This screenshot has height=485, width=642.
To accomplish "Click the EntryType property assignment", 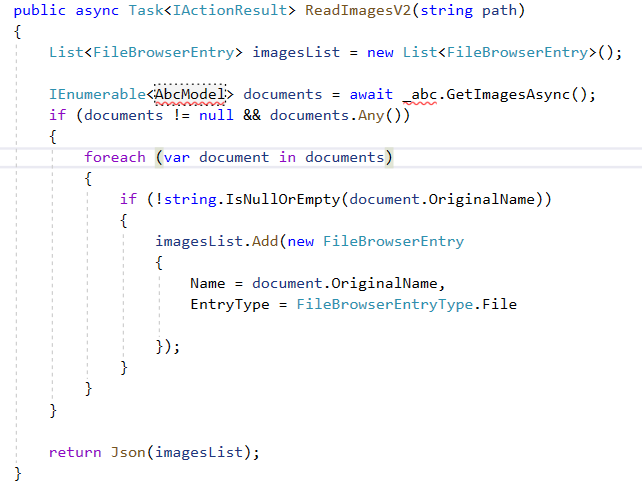I will [x=230, y=305].
